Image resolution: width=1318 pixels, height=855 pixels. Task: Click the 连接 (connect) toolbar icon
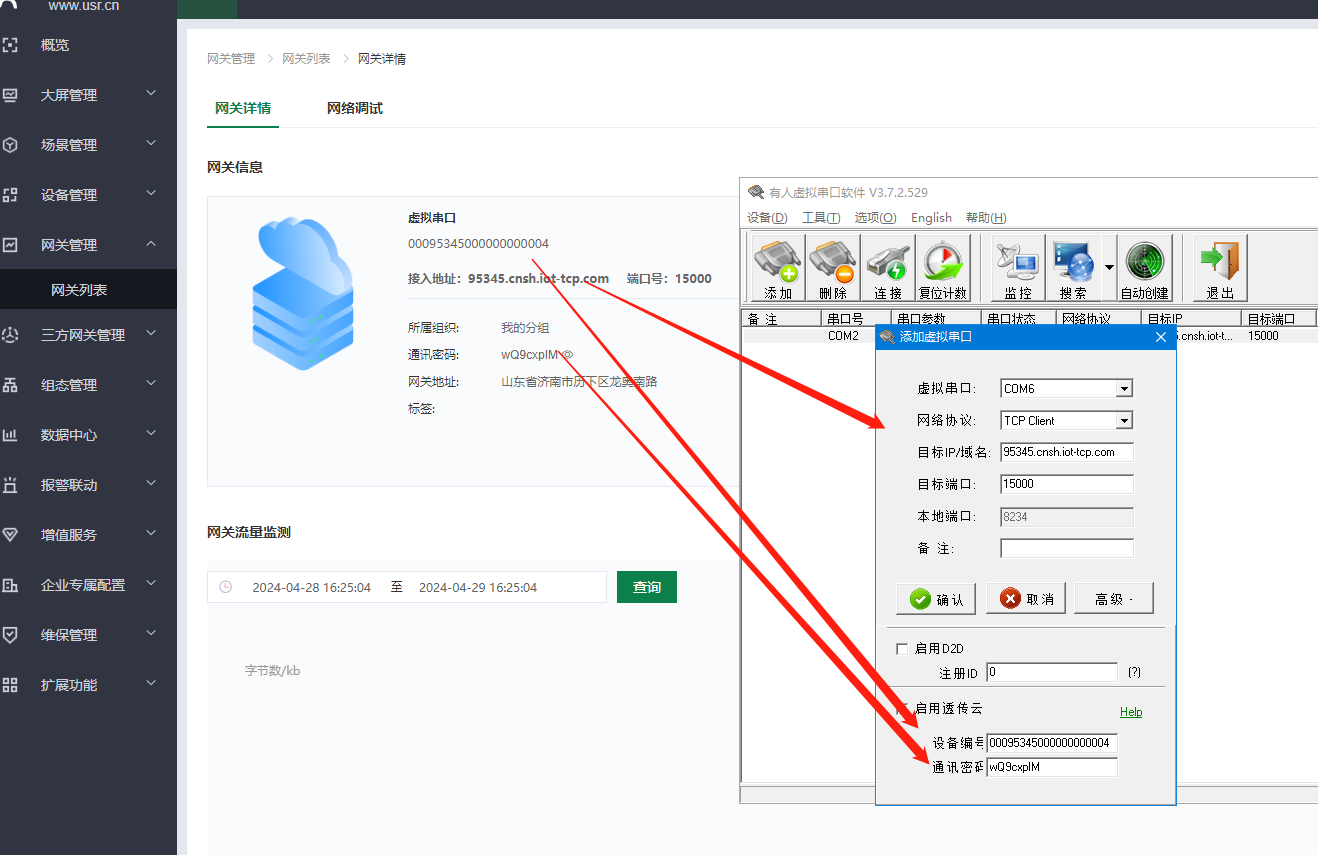tap(888, 267)
